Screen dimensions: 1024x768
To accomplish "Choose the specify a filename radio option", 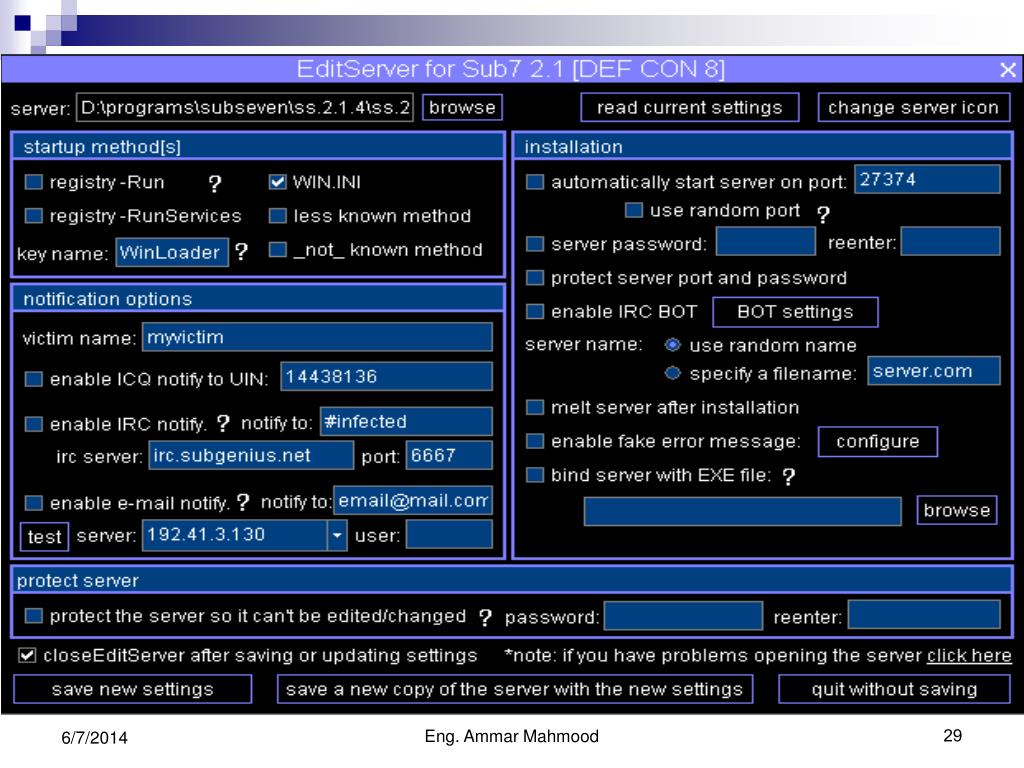I will [672, 373].
